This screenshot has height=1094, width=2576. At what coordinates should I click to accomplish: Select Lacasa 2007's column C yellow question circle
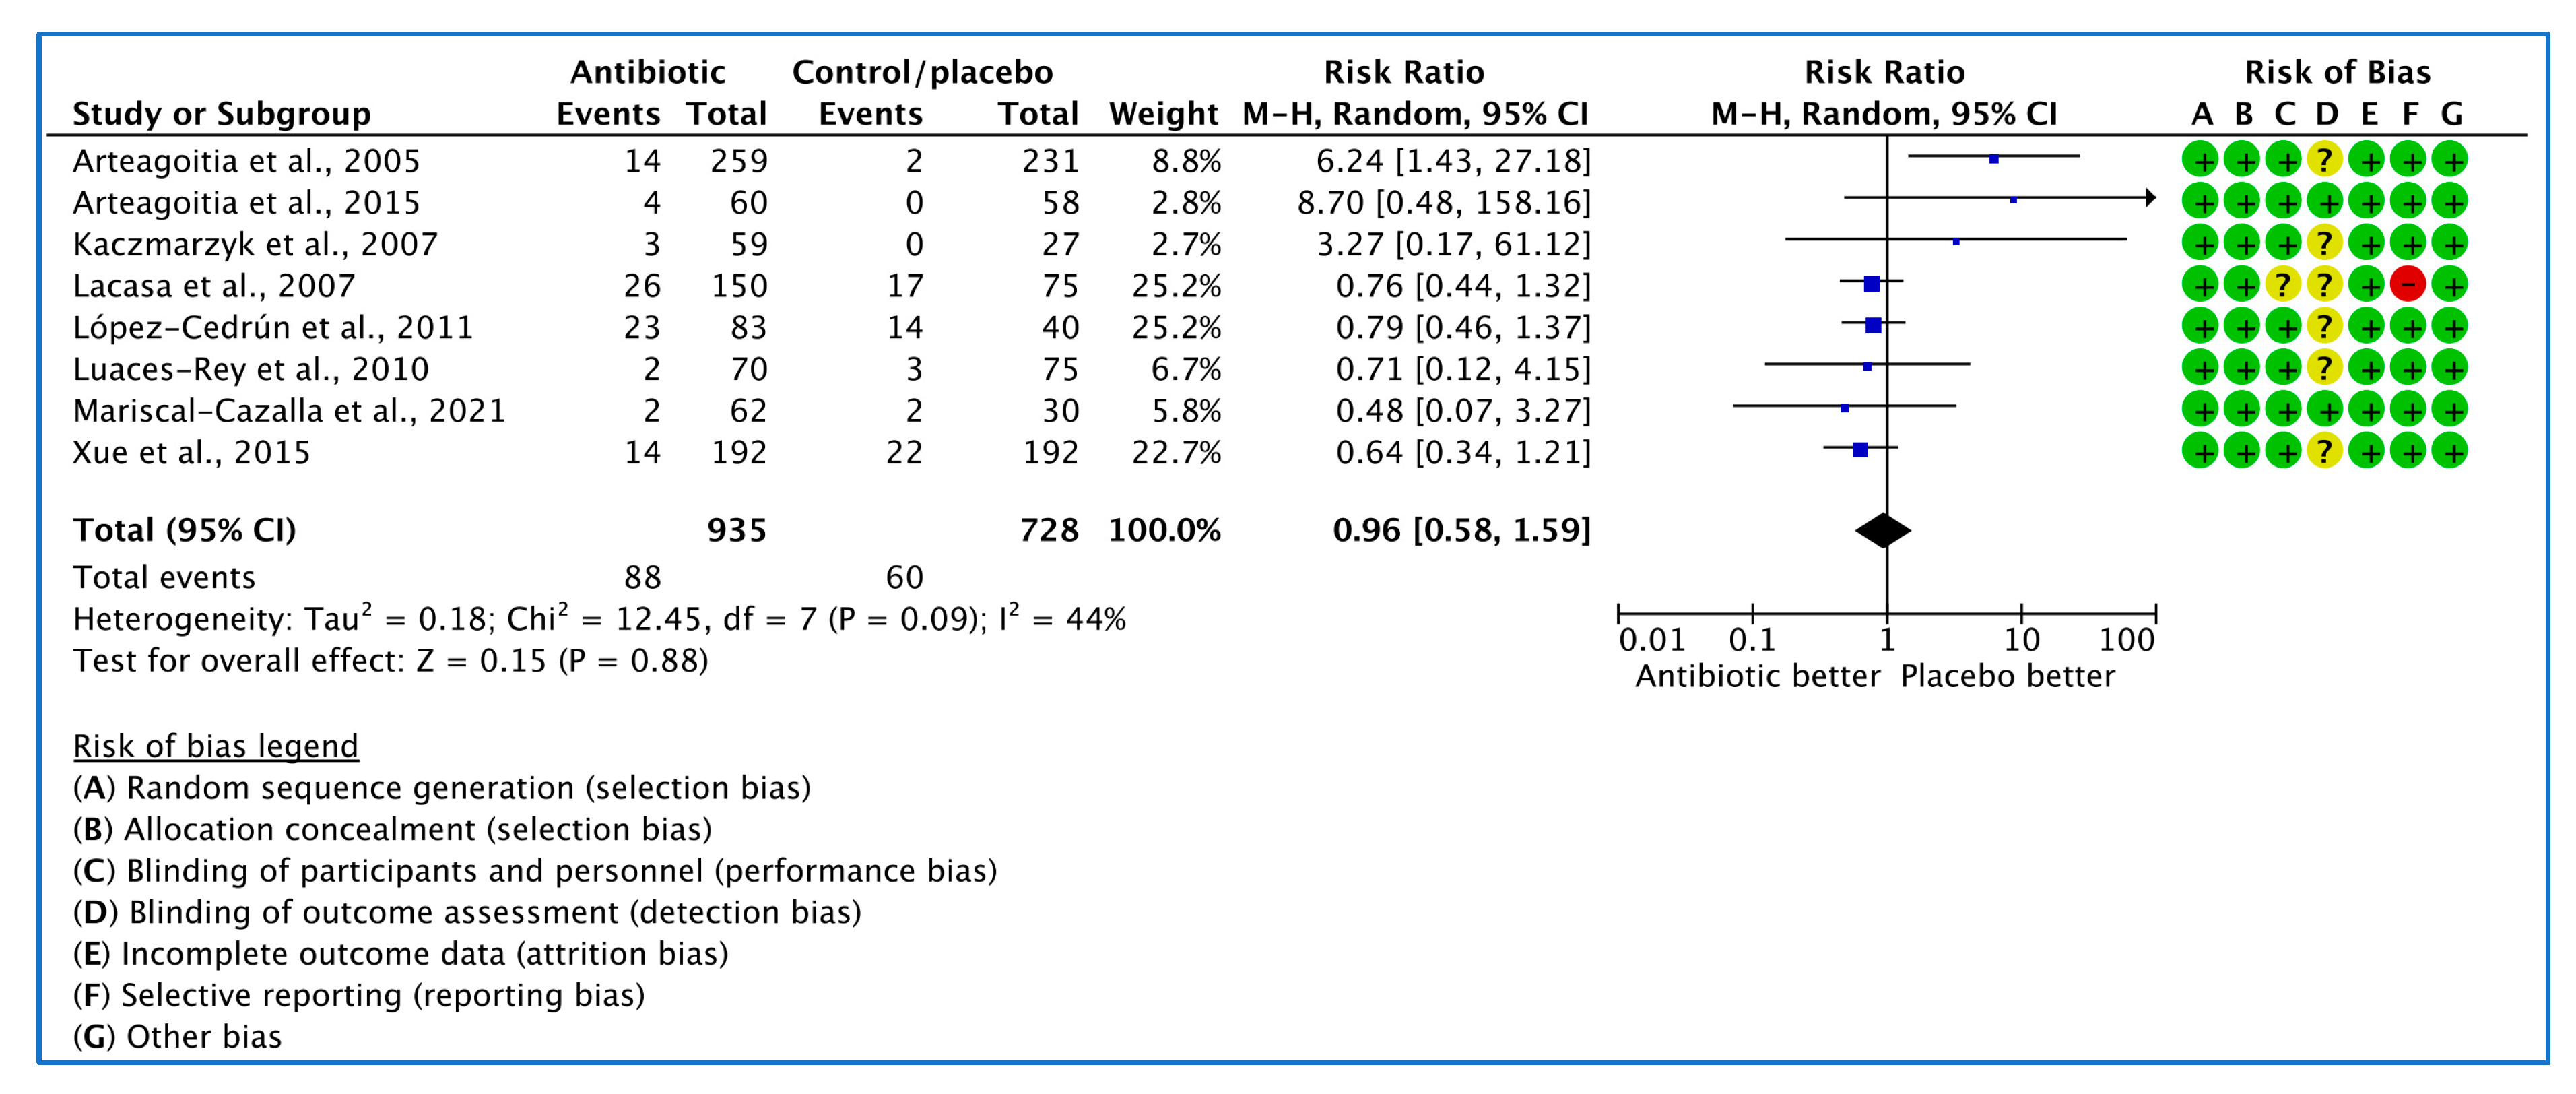(x=2283, y=285)
